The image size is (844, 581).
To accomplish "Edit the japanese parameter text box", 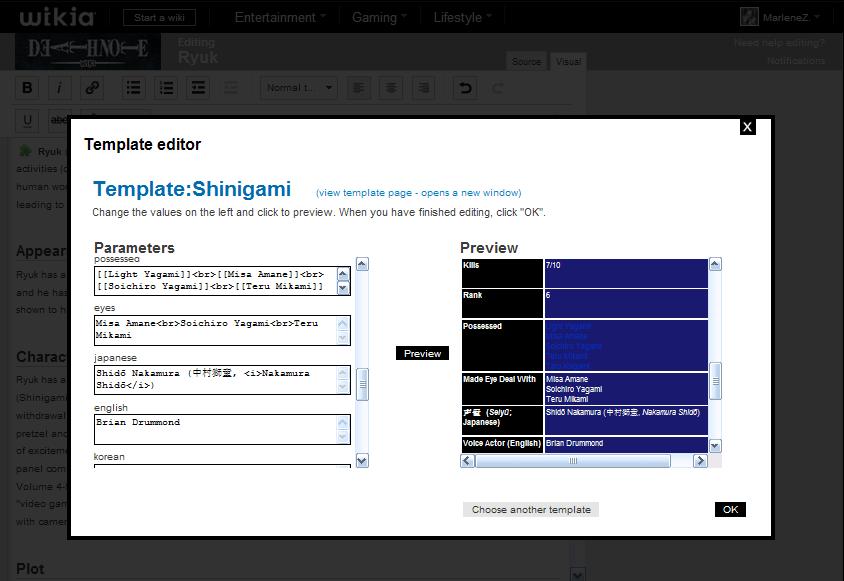I will (x=215, y=379).
